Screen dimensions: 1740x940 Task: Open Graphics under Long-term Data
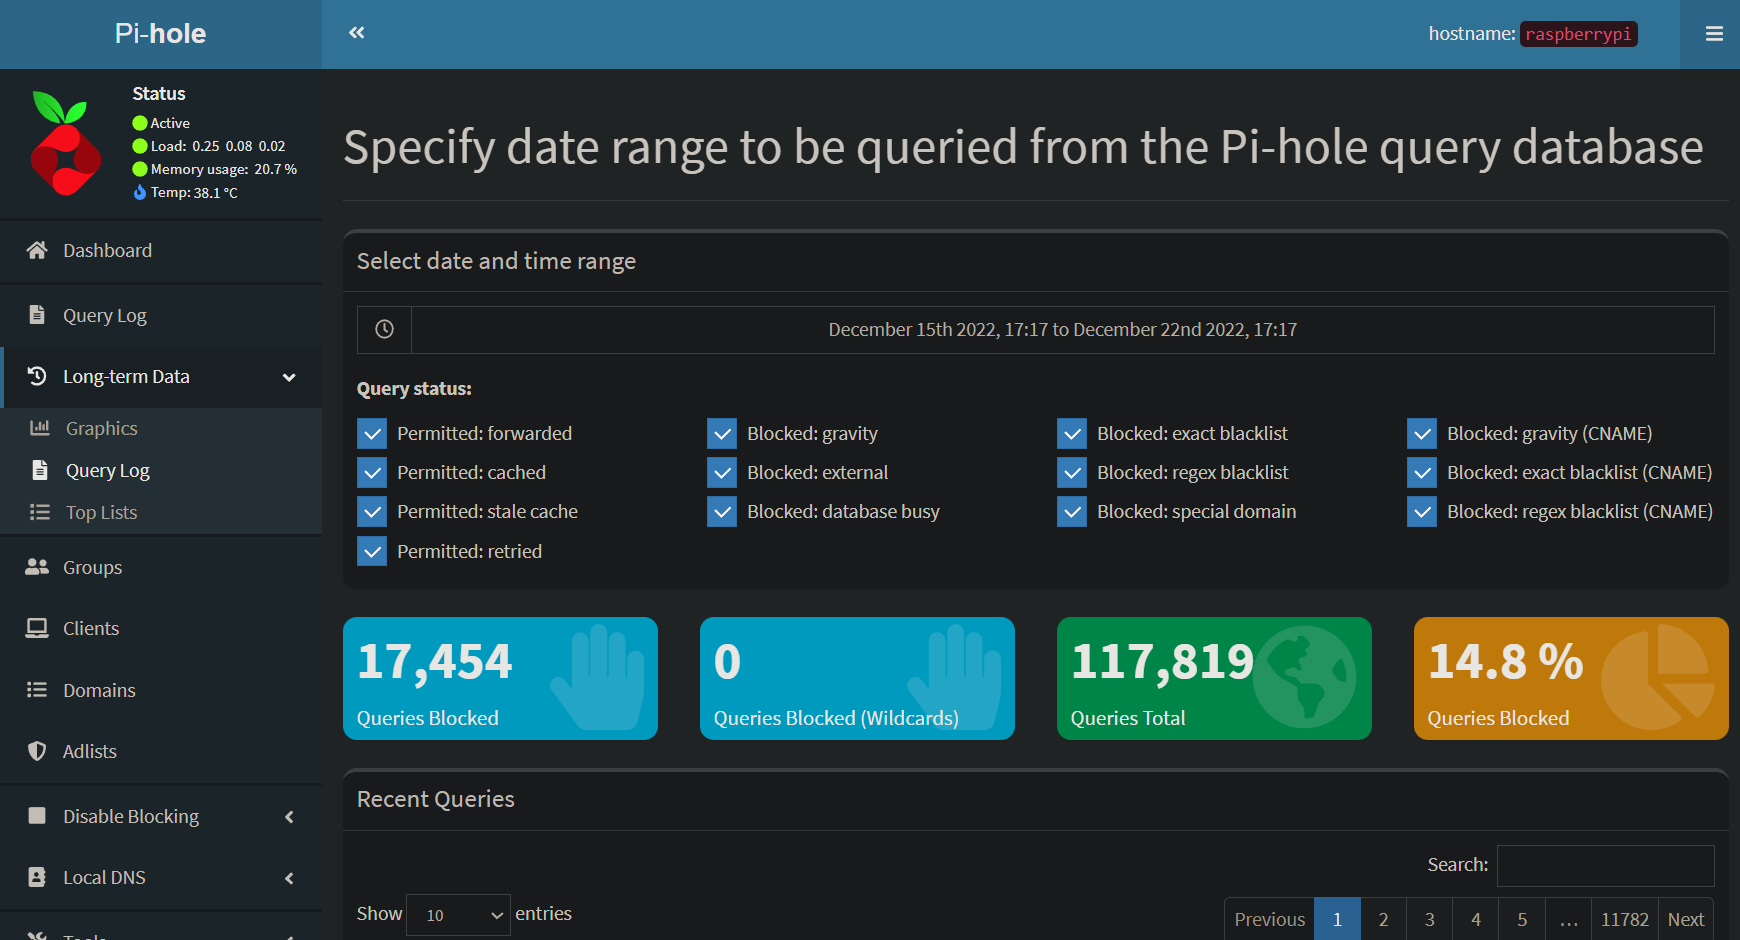(x=101, y=428)
